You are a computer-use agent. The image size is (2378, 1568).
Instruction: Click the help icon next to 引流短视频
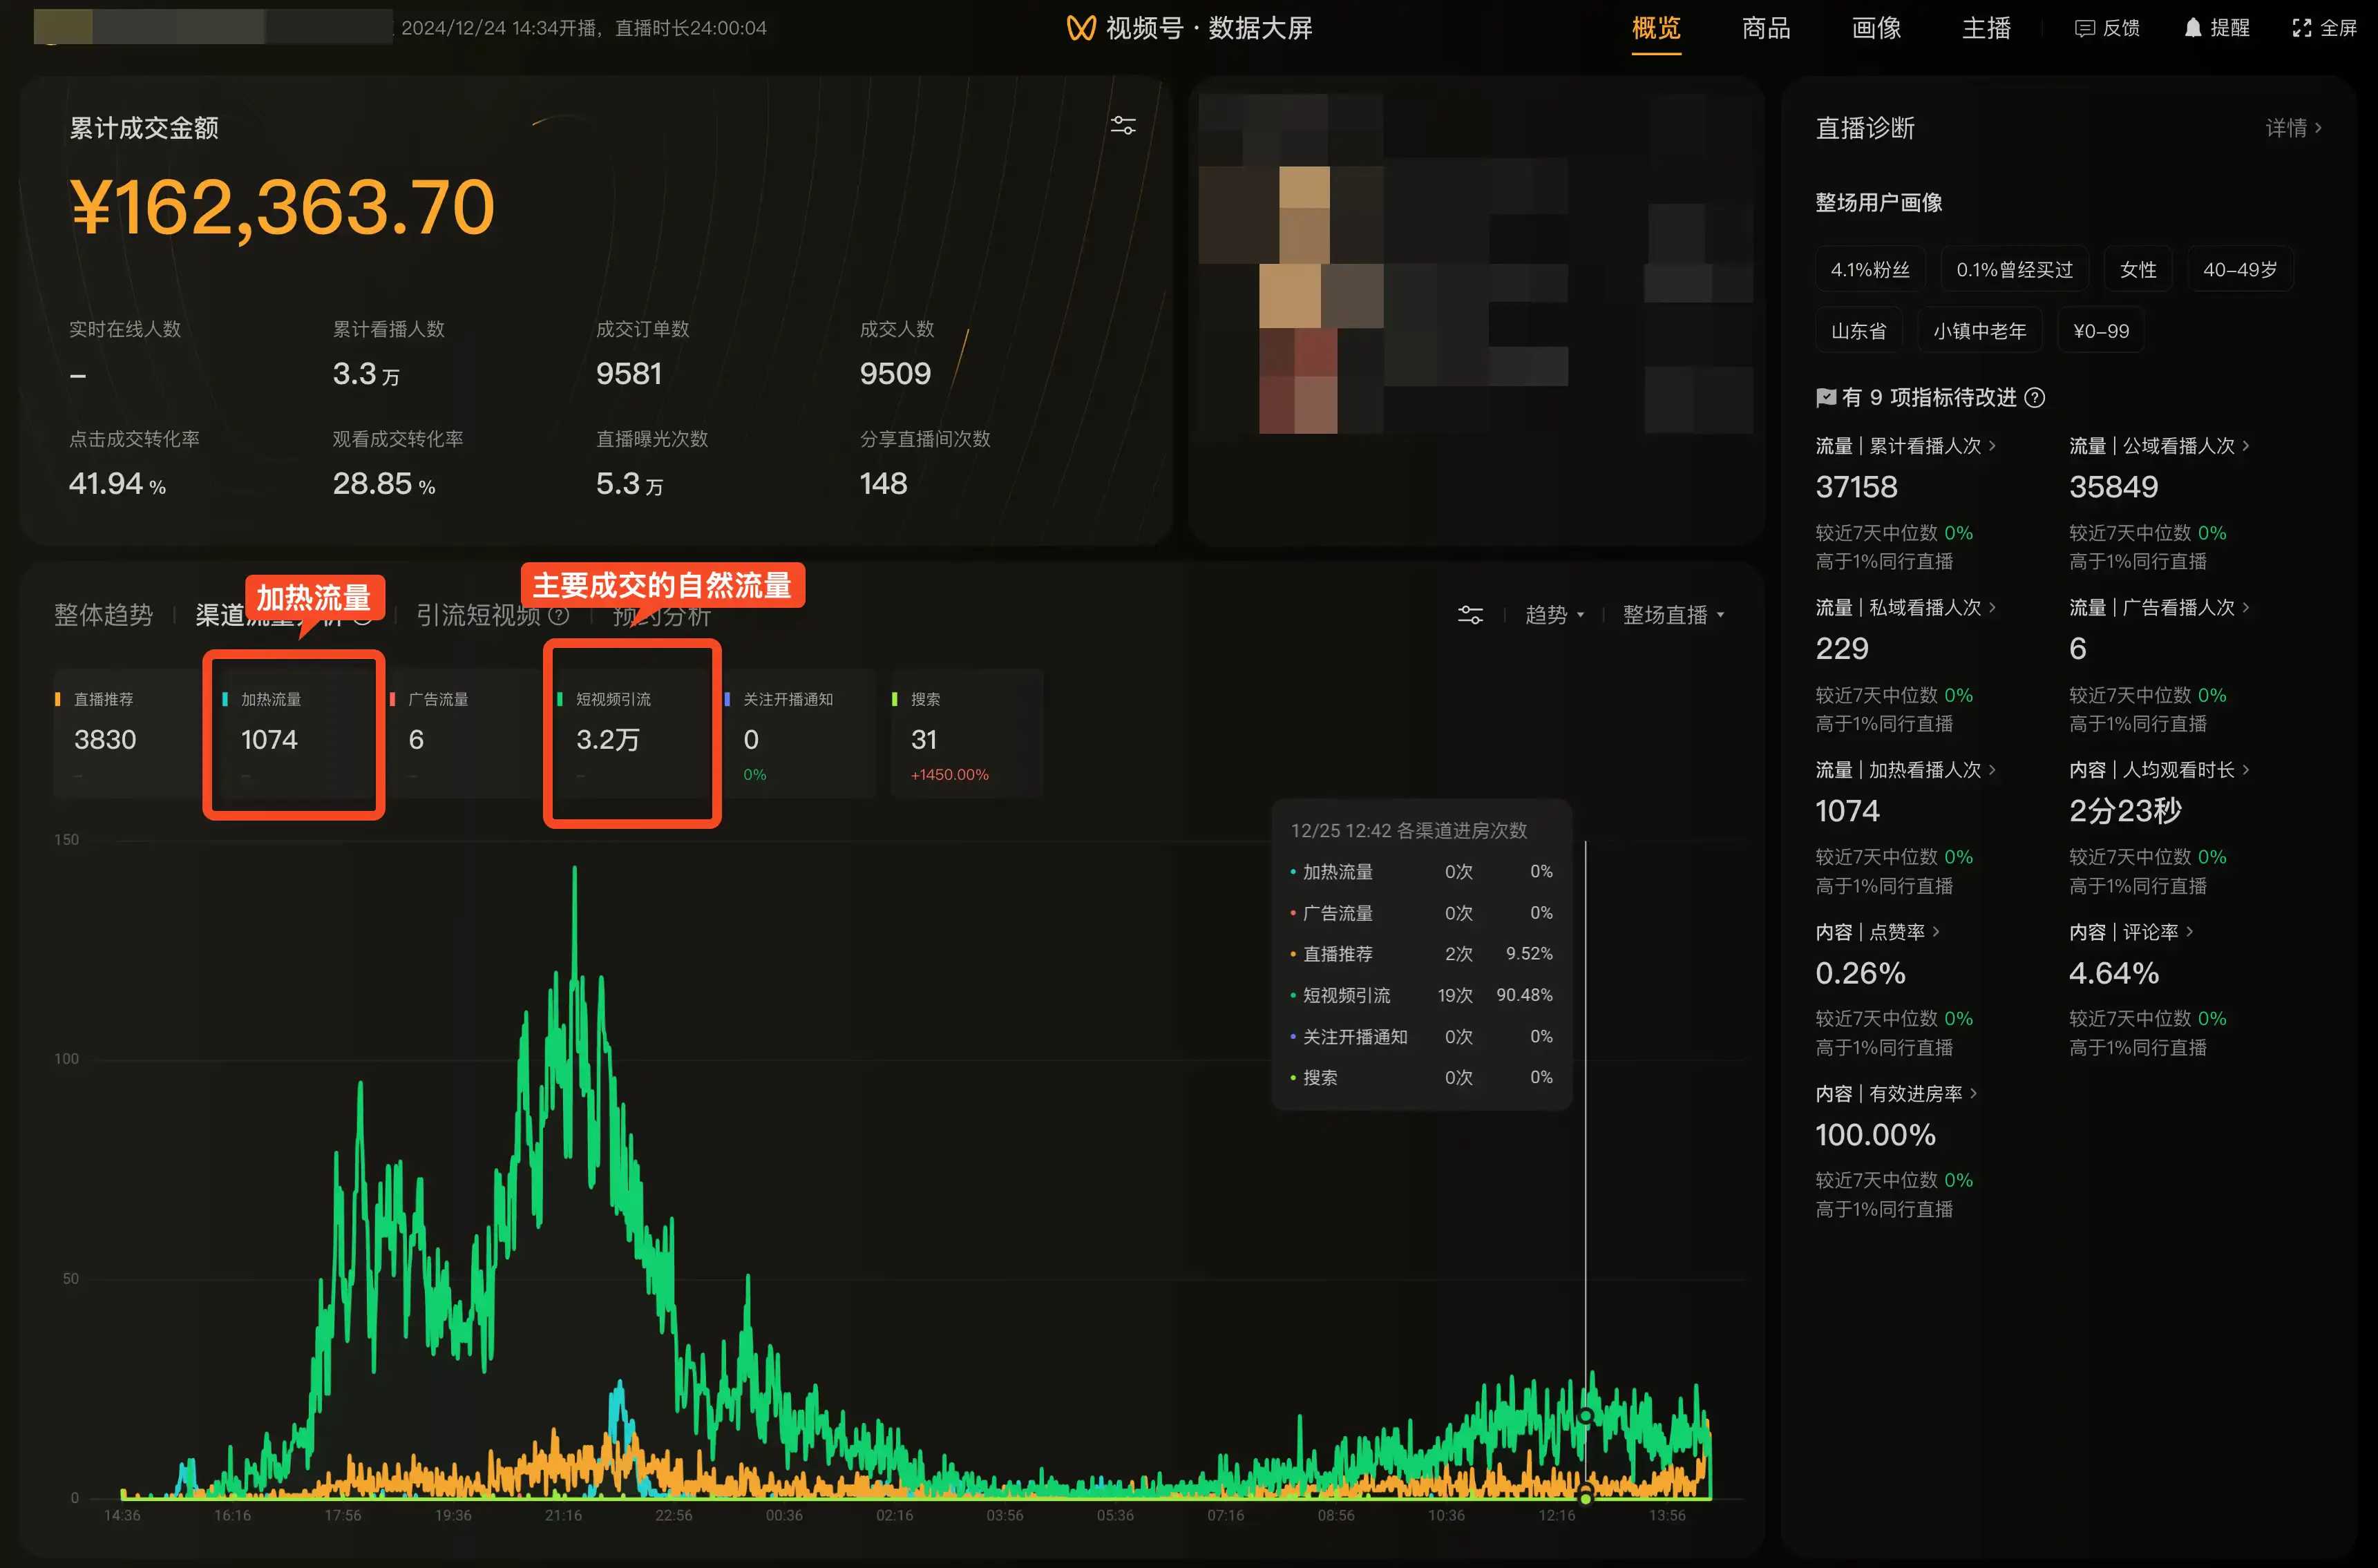[559, 616]
